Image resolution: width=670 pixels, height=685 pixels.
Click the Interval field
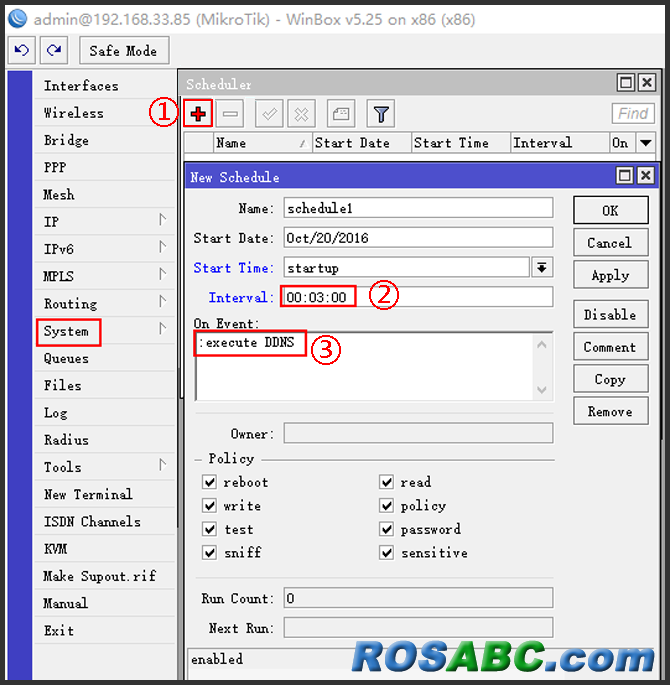(x=418, y=297)
